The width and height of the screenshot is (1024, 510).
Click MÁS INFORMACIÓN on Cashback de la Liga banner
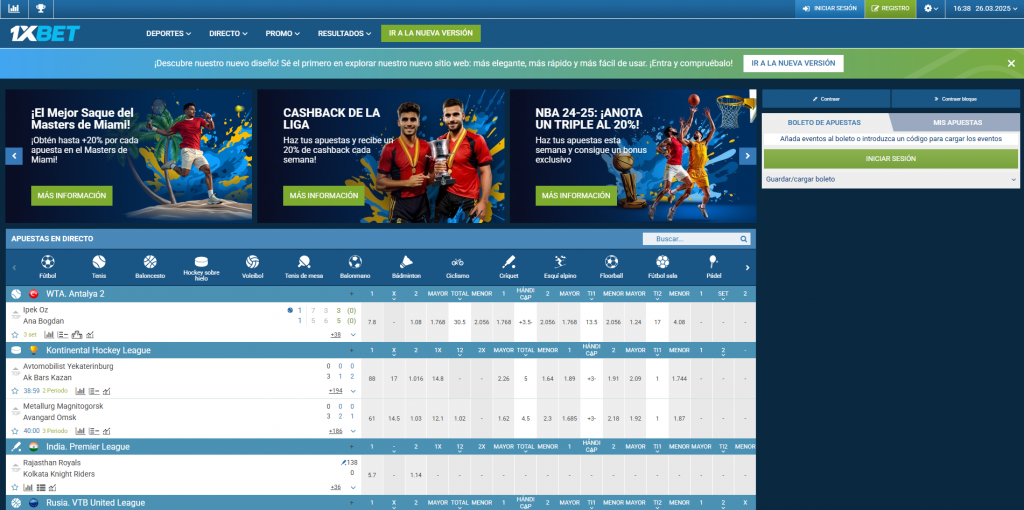(x=324, y=196)
